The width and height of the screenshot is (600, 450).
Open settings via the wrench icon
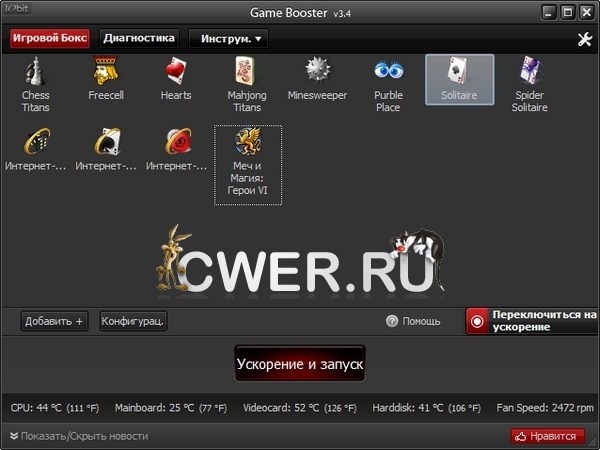point(585,39)
